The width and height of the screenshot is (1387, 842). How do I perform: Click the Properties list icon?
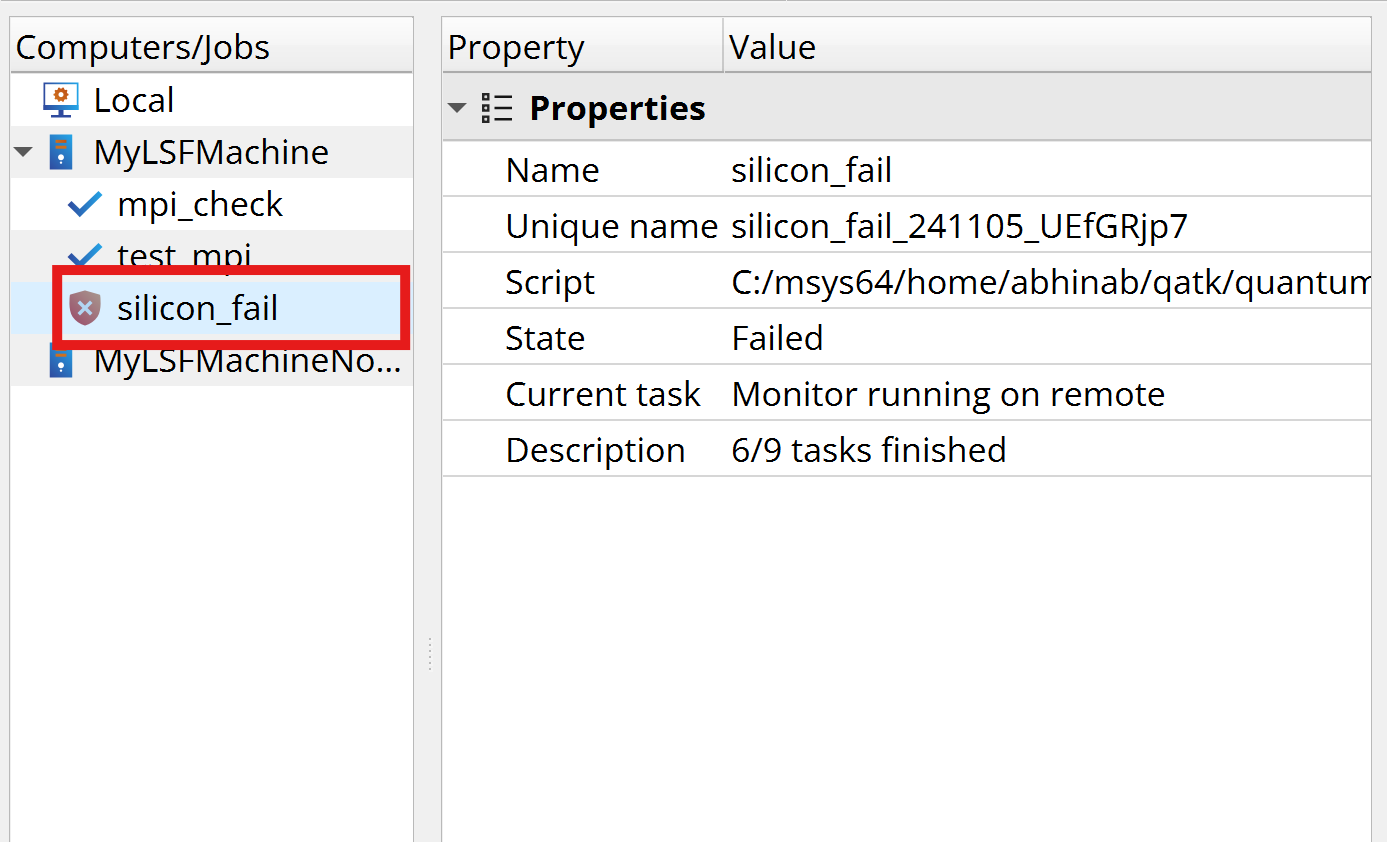(496, 108)
